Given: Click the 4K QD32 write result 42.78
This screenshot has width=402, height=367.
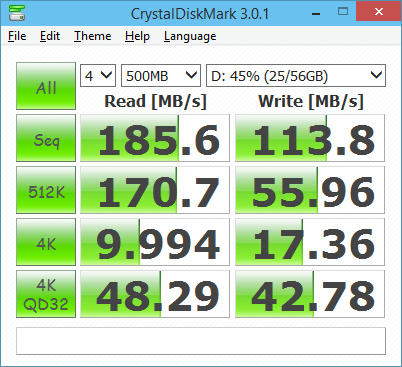Looking at the screenshot, I should point(310,294).
